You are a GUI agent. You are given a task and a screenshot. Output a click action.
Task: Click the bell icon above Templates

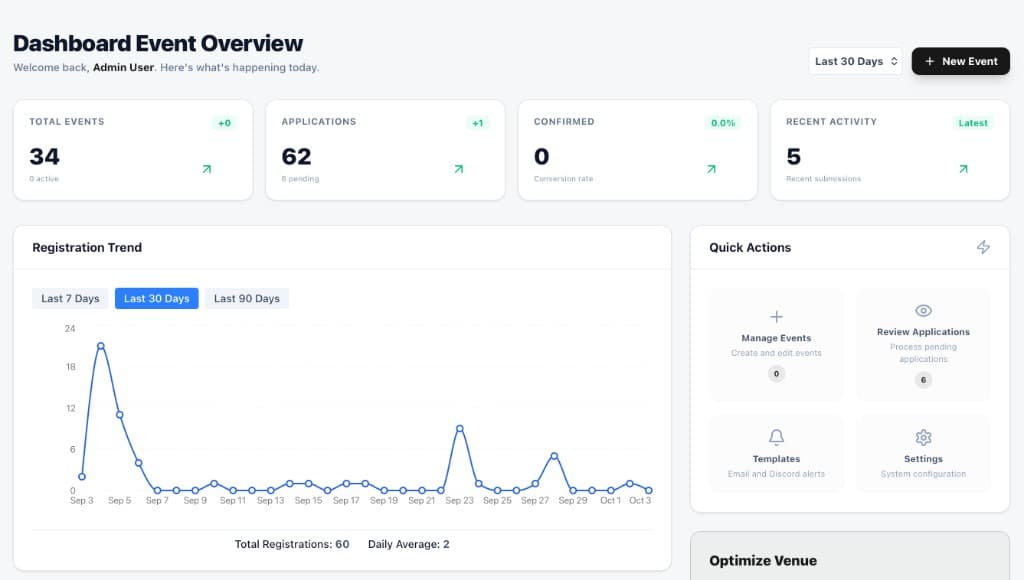click(776, 437)
